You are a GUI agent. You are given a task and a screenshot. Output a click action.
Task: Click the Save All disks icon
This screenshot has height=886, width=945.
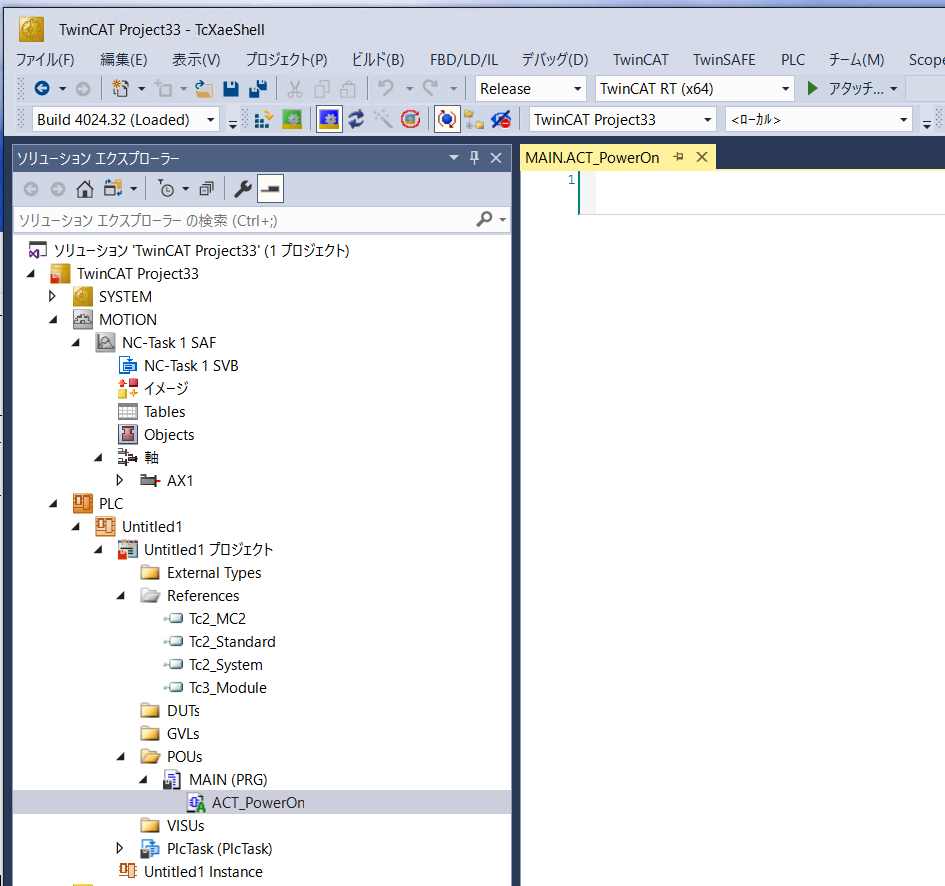(258, 89)
